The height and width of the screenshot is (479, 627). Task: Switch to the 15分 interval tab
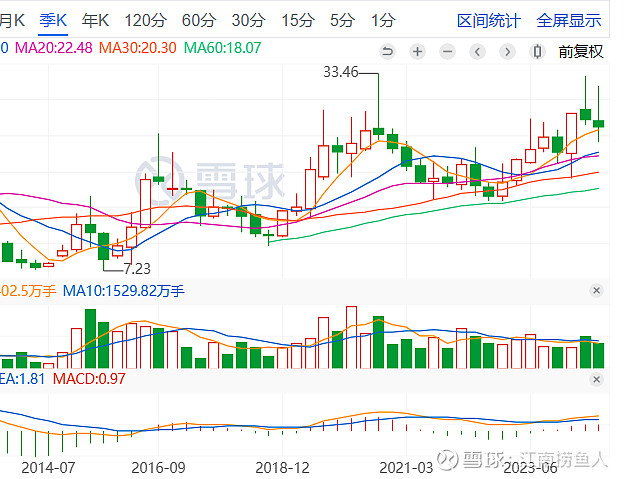pos(298,20)
